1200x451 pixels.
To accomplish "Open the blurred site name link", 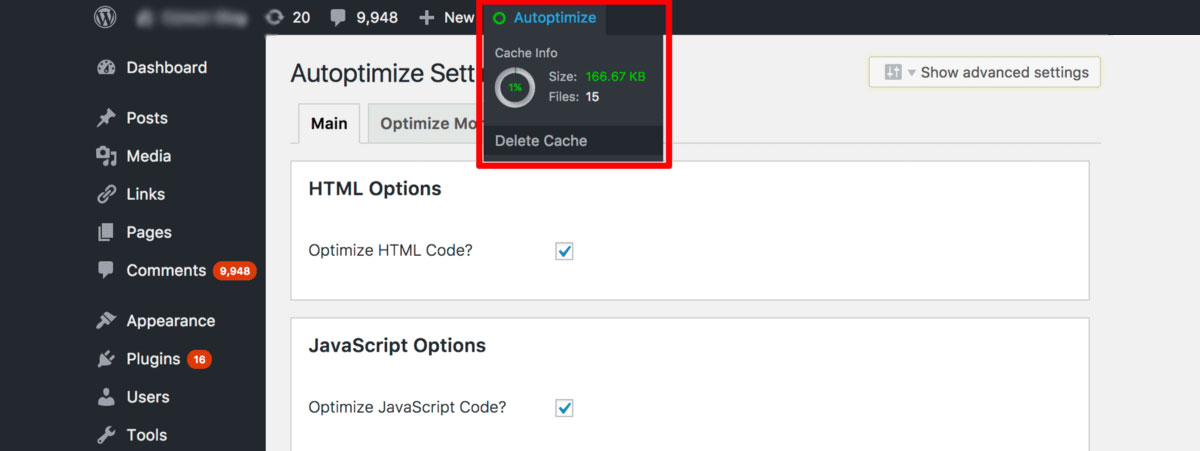I will point(193,17).
